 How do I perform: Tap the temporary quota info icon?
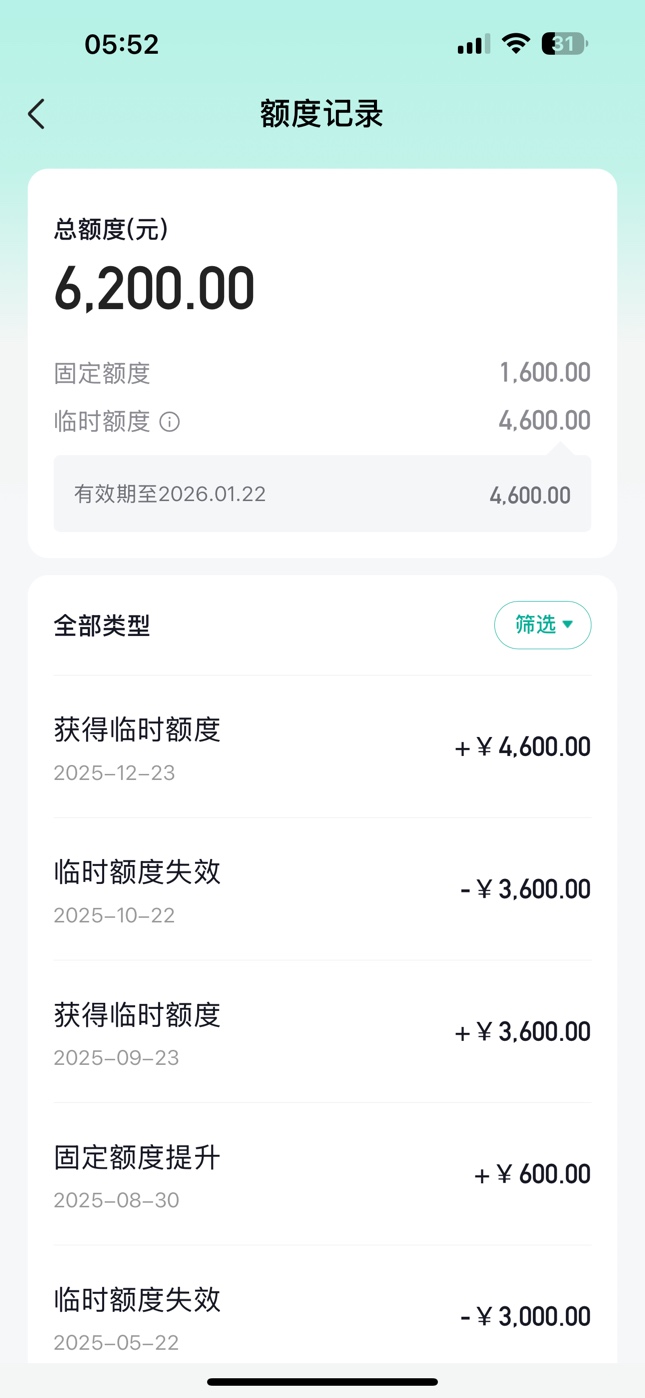point(170,422)
